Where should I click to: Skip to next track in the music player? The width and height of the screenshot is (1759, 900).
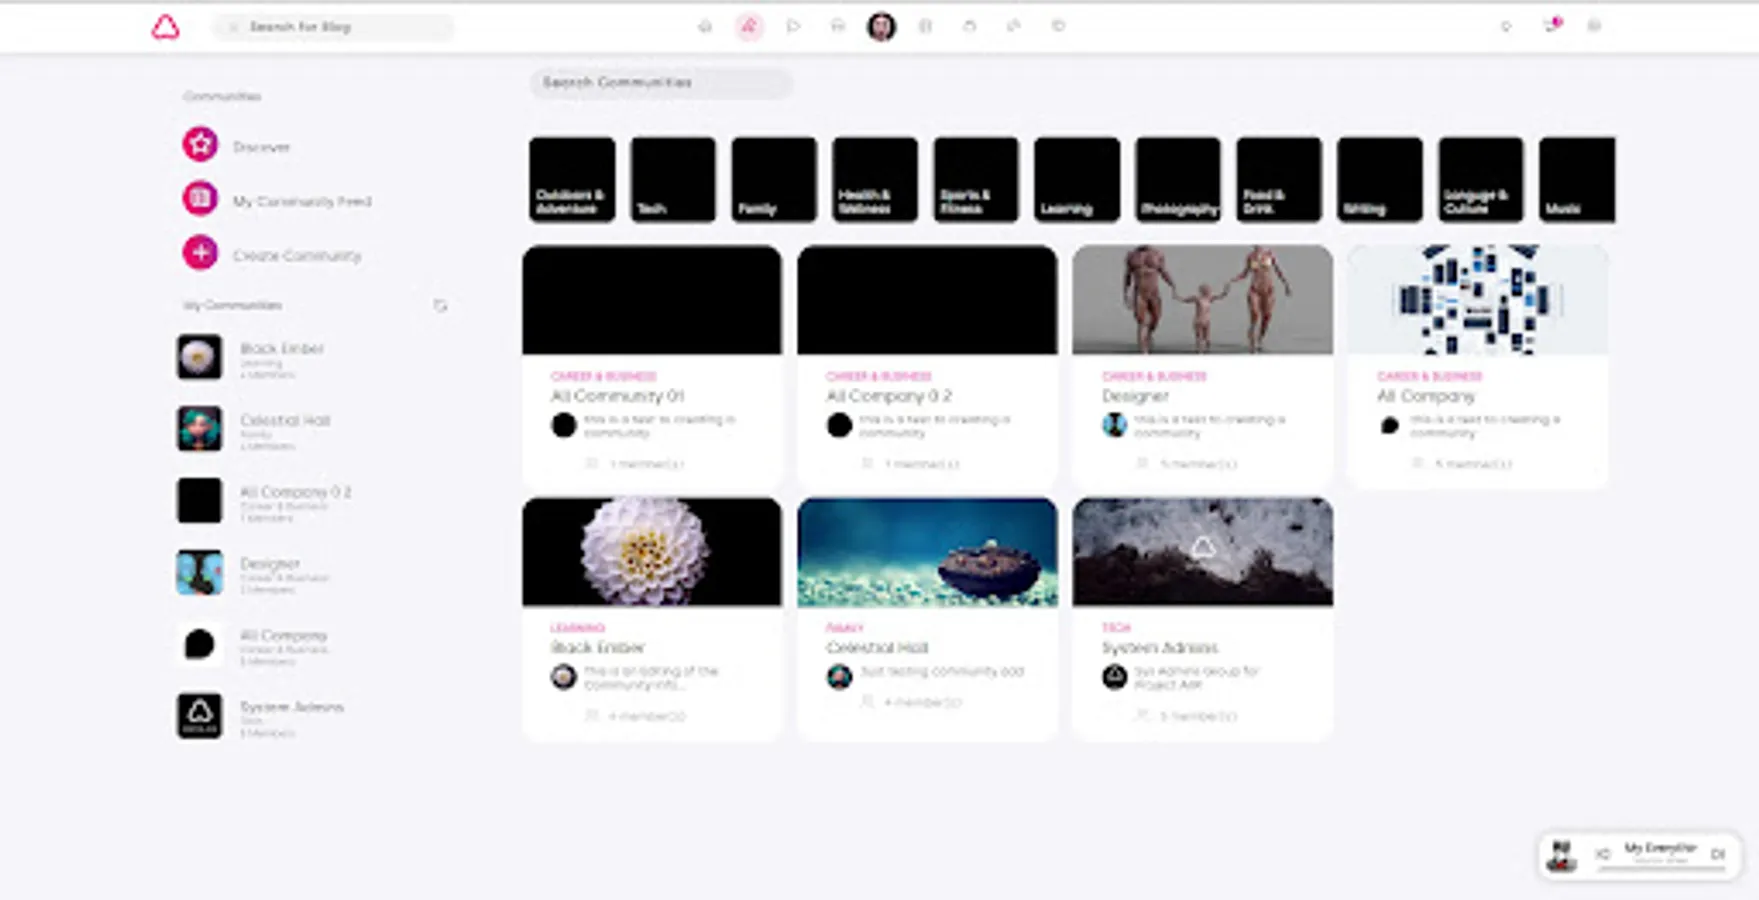(1718, 854)
